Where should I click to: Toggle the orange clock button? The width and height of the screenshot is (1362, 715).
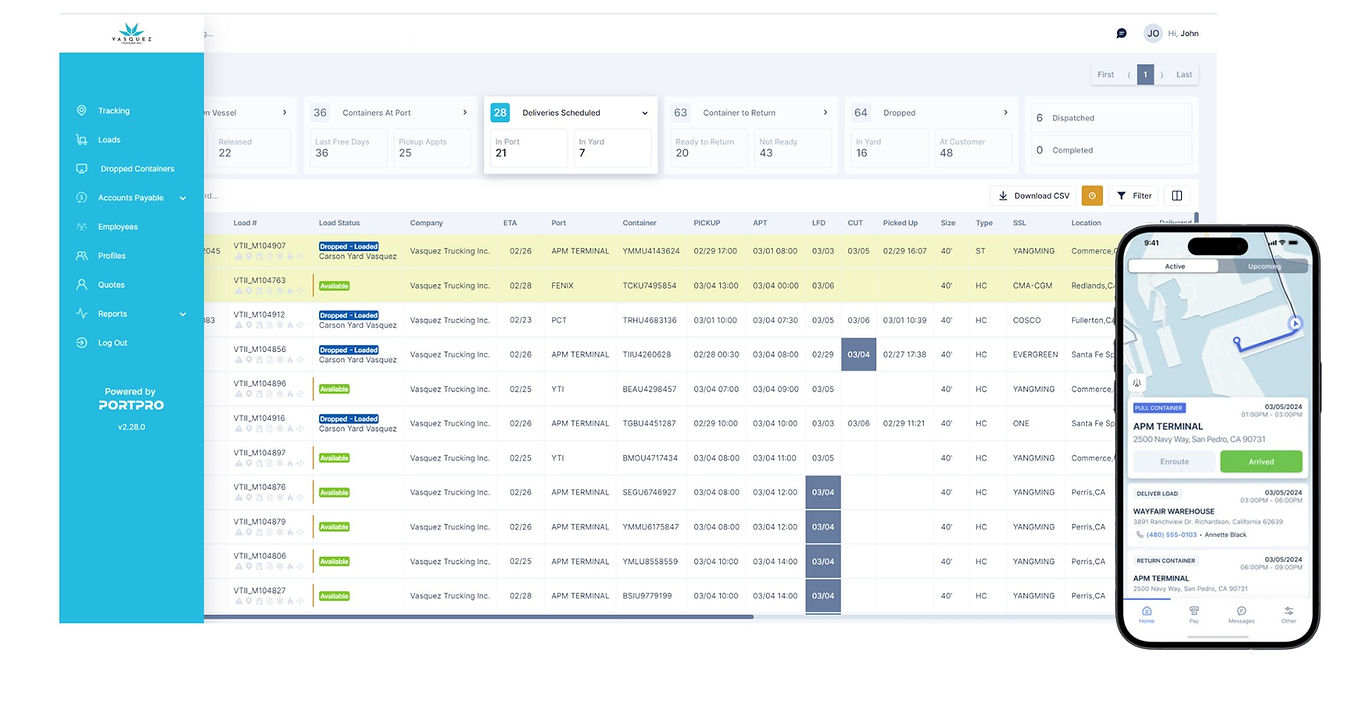coord(1092,196)
